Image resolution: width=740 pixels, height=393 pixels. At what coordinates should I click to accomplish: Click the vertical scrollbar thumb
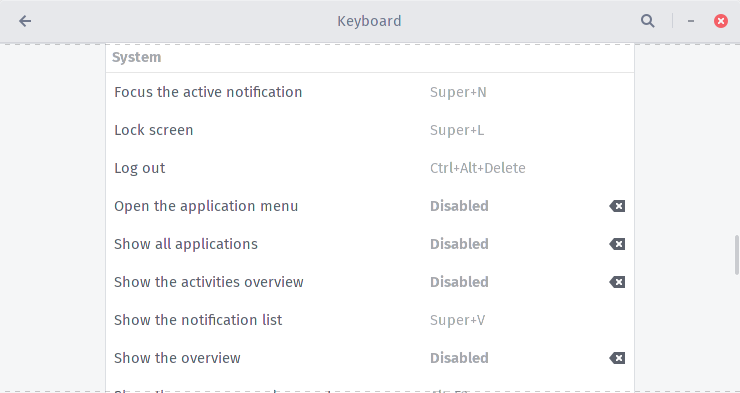tap(736, 255)
